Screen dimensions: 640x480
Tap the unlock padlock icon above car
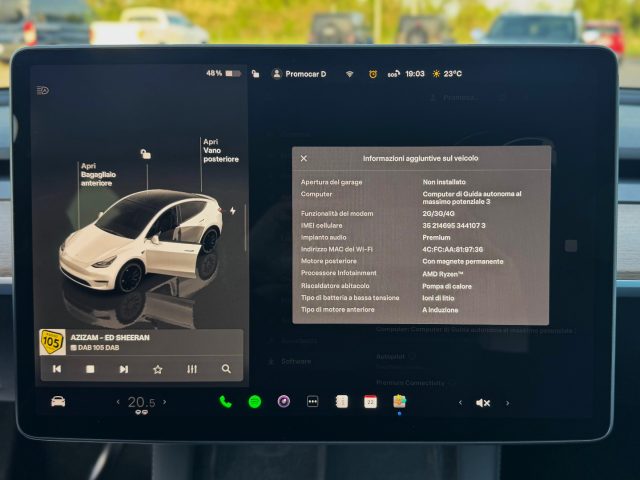146,154
